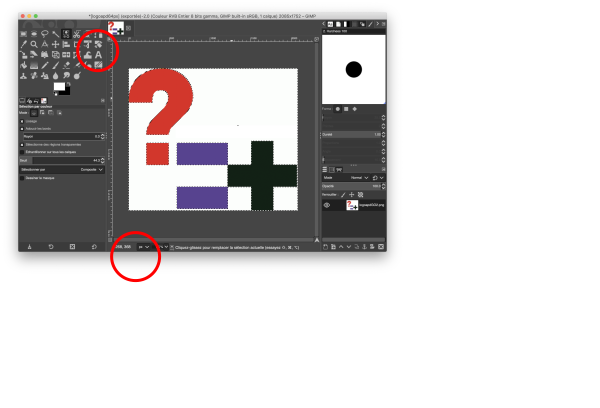
Task: Pick the Move tool
Action: pos(56,44)
